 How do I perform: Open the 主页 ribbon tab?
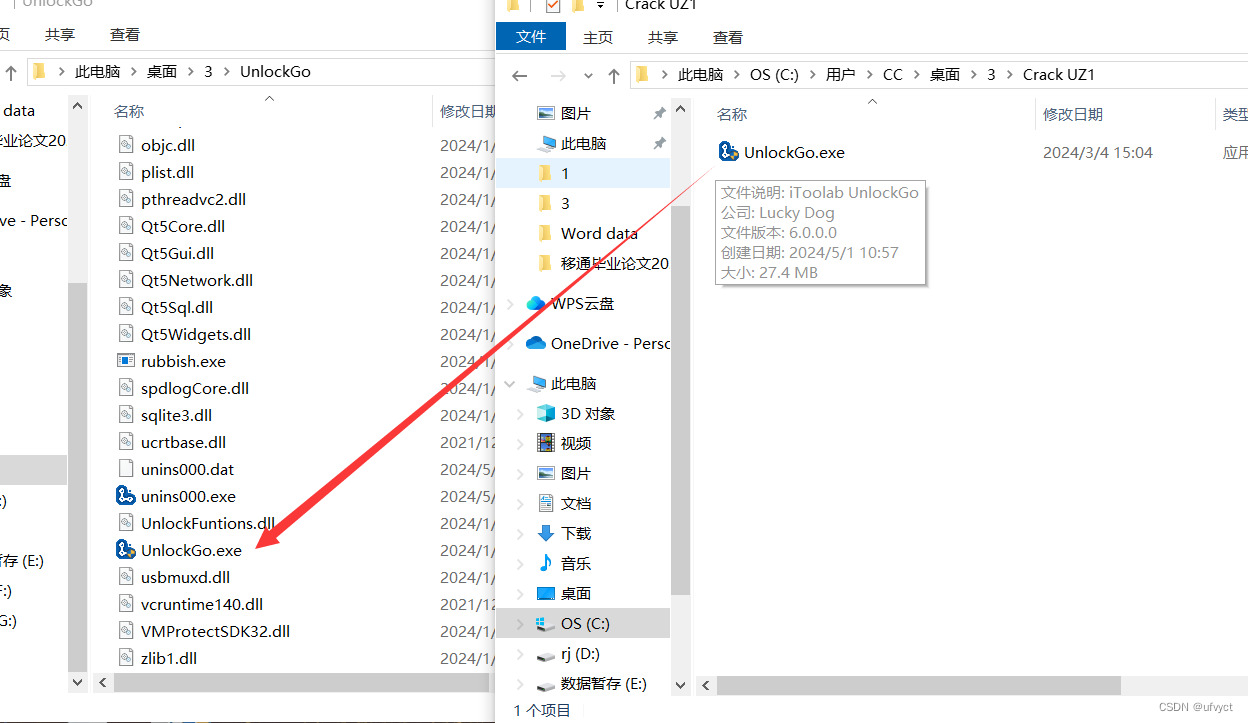pos(598,37)
